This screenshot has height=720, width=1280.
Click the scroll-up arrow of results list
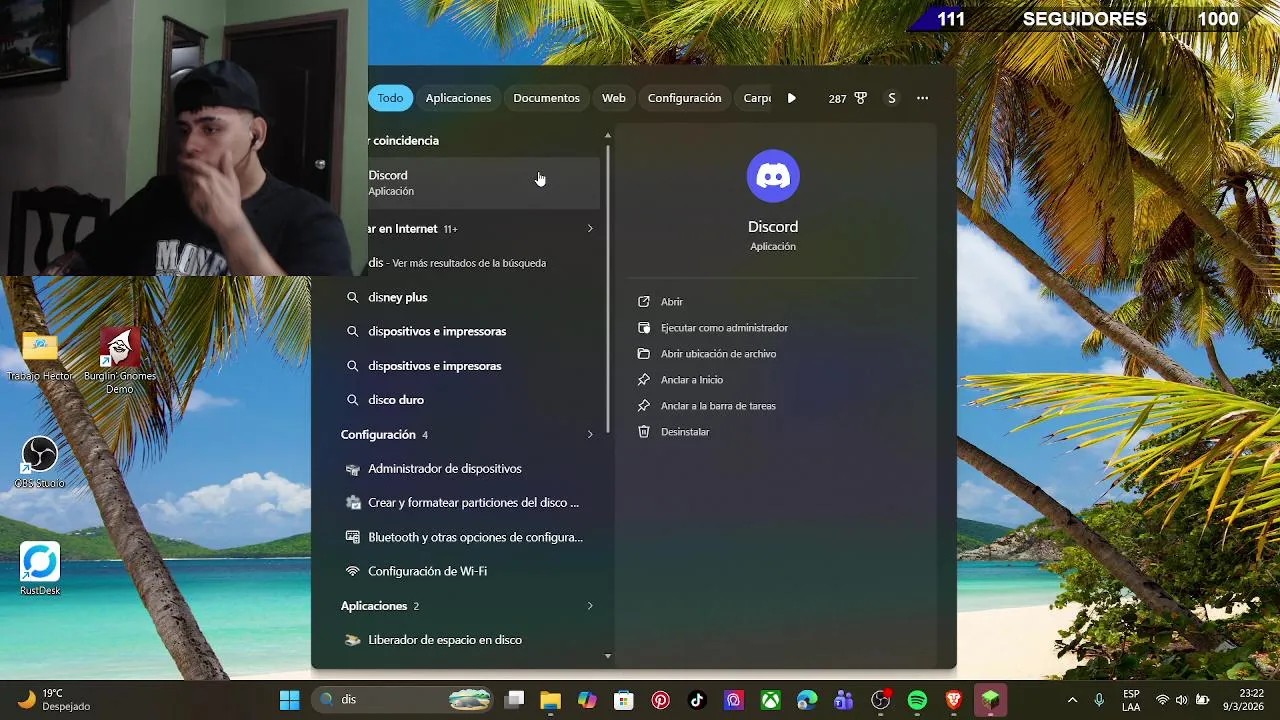(608, 136)
